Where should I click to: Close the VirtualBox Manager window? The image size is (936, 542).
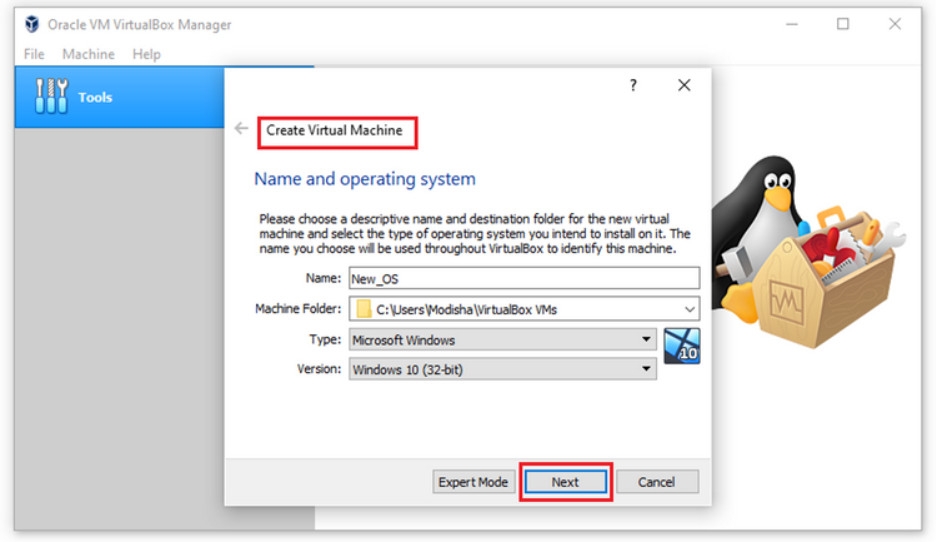(895, 24)
